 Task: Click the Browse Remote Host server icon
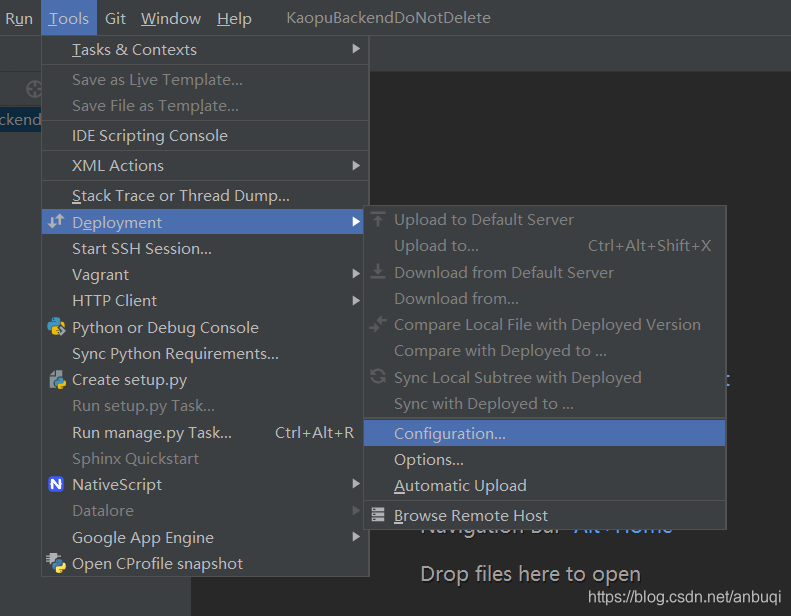[378, 515]
